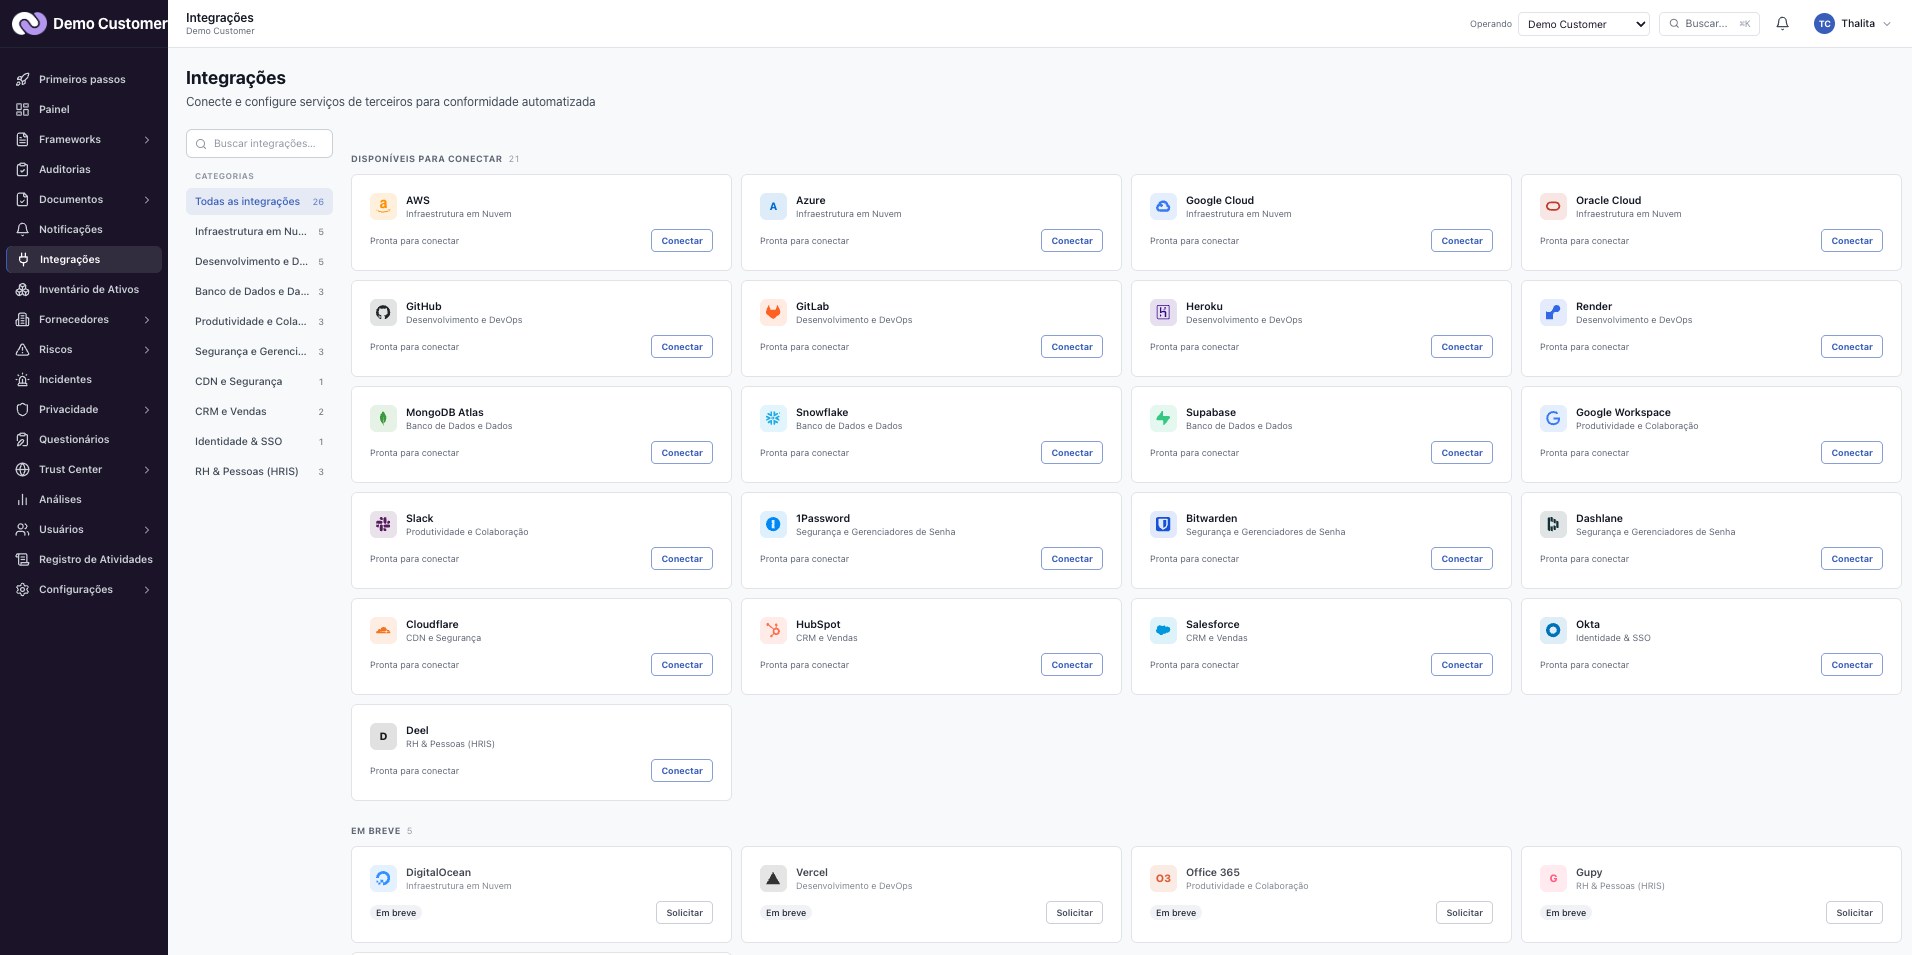Select the Todas as integrações category
Viewport: 1912px width, 955px height.
coord(259,202)
